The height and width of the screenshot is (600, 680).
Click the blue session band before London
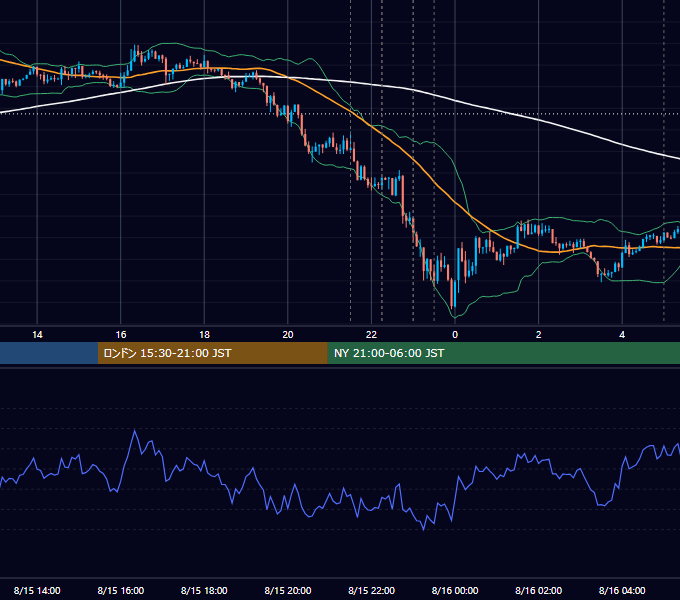pyautogui.click(x=49, y=353)
